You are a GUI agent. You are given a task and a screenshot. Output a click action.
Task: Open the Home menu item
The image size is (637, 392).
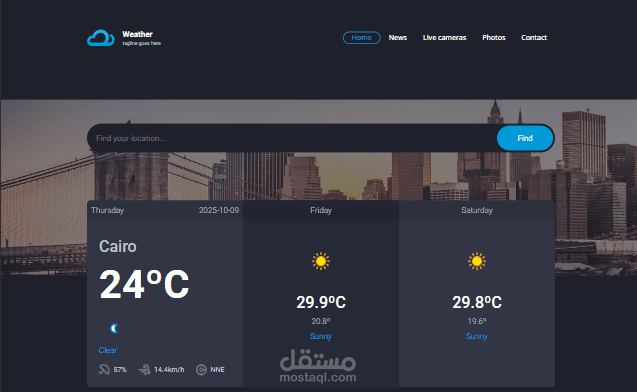click(362, 37)
